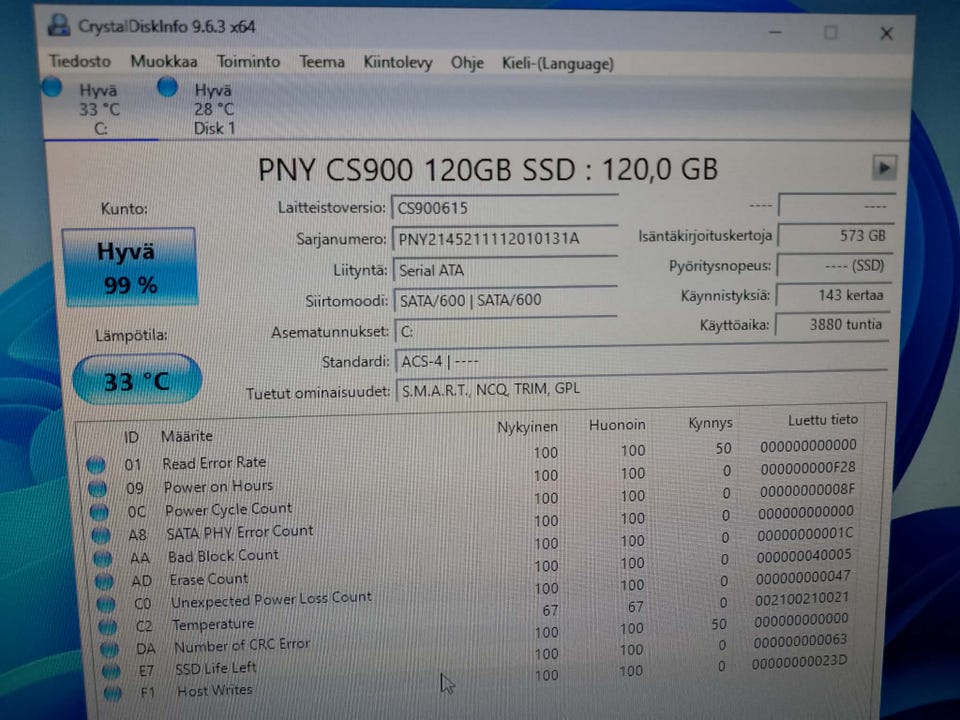Click the CrystalDiskInfo app icon in title bar

(x=59, y=25)
